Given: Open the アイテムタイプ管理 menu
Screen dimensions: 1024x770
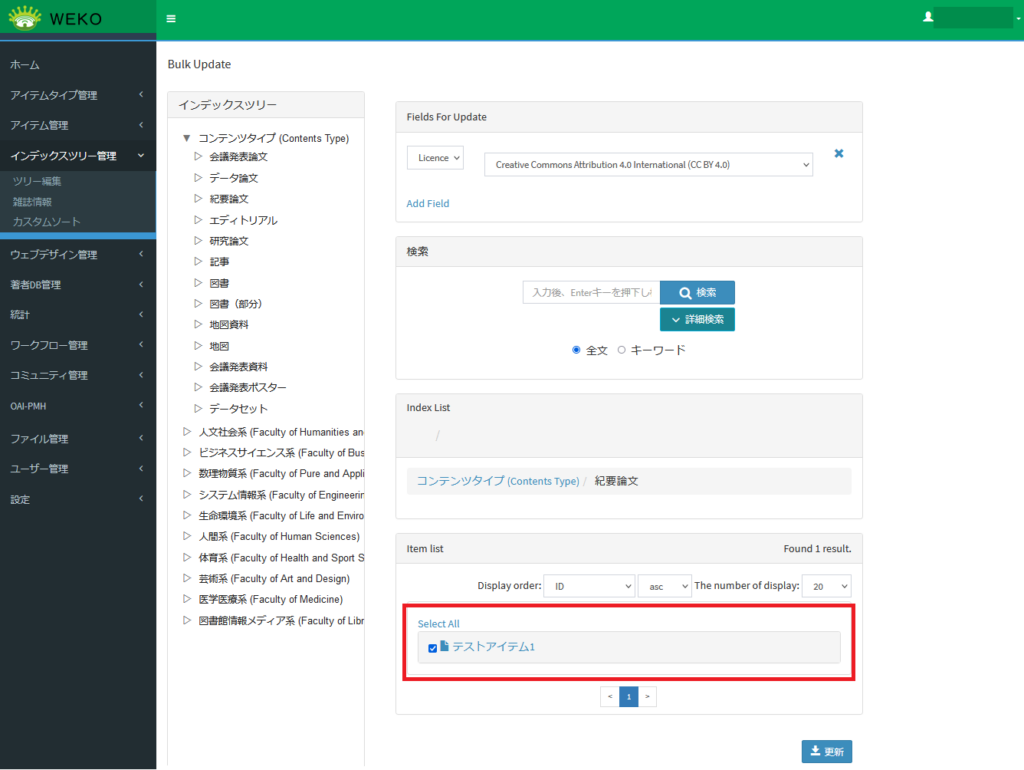Looking at the screenshot, I should pyautogui.click(x=54, y=95).
